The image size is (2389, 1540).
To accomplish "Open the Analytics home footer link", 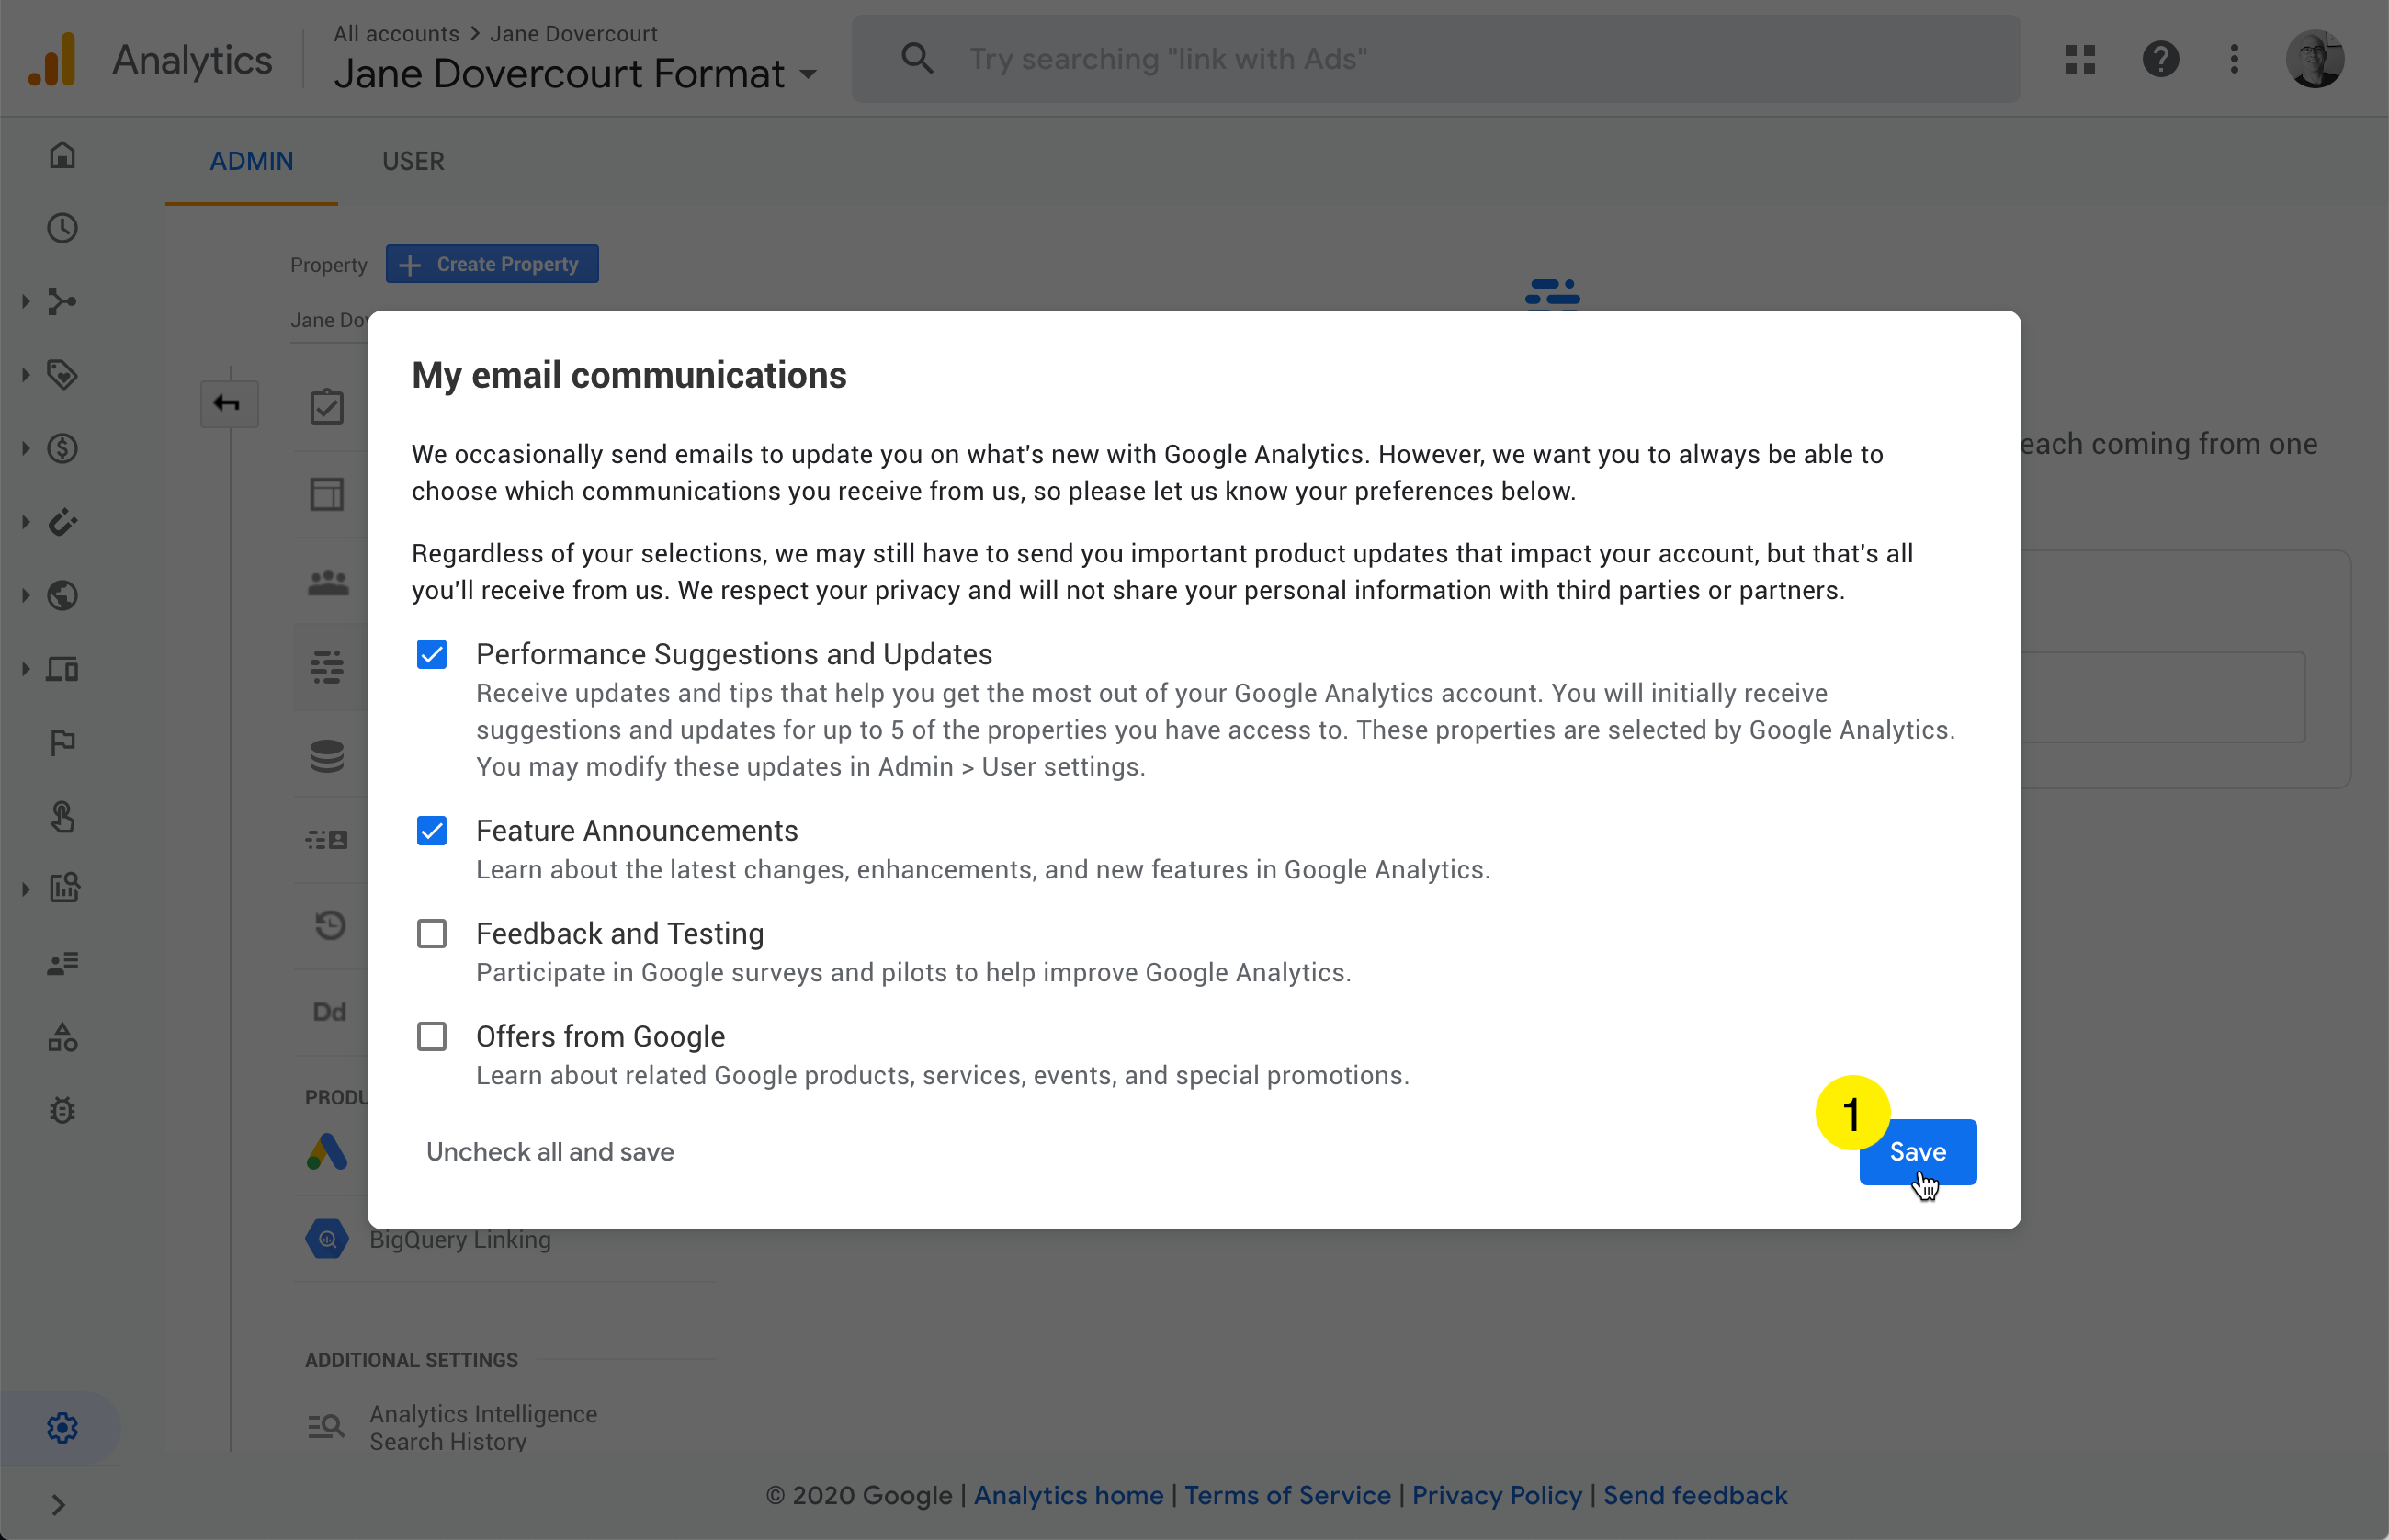I will click(x=1068, y=1495).
